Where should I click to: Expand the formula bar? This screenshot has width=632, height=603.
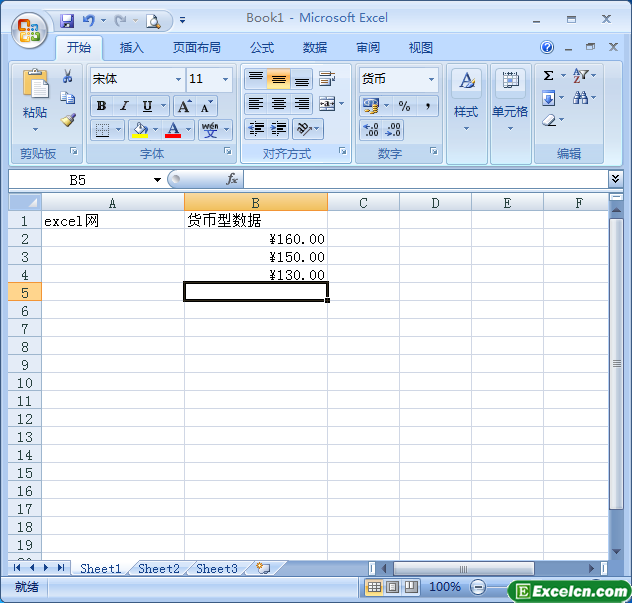(x=615, y=179)
